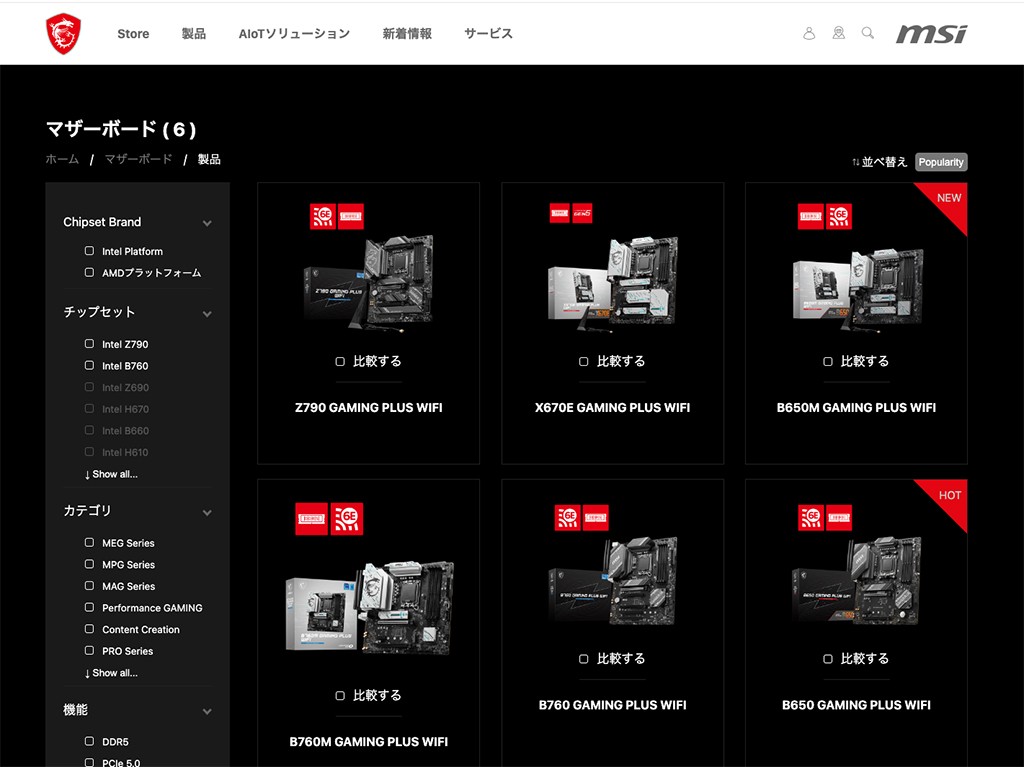Screen dimensions: 1024x767
Task: Check the Intel B760 chipset filter
Action: (x=89, y=365)
